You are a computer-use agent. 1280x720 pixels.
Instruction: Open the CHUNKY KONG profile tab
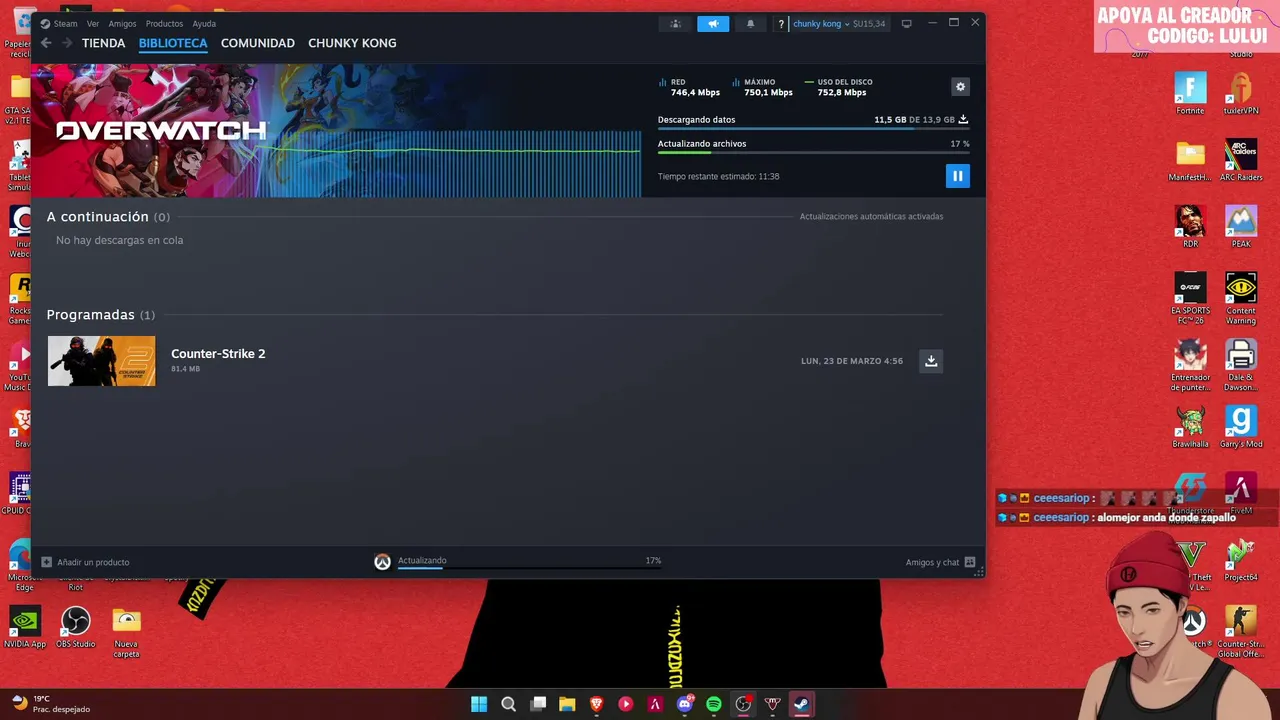352,43
